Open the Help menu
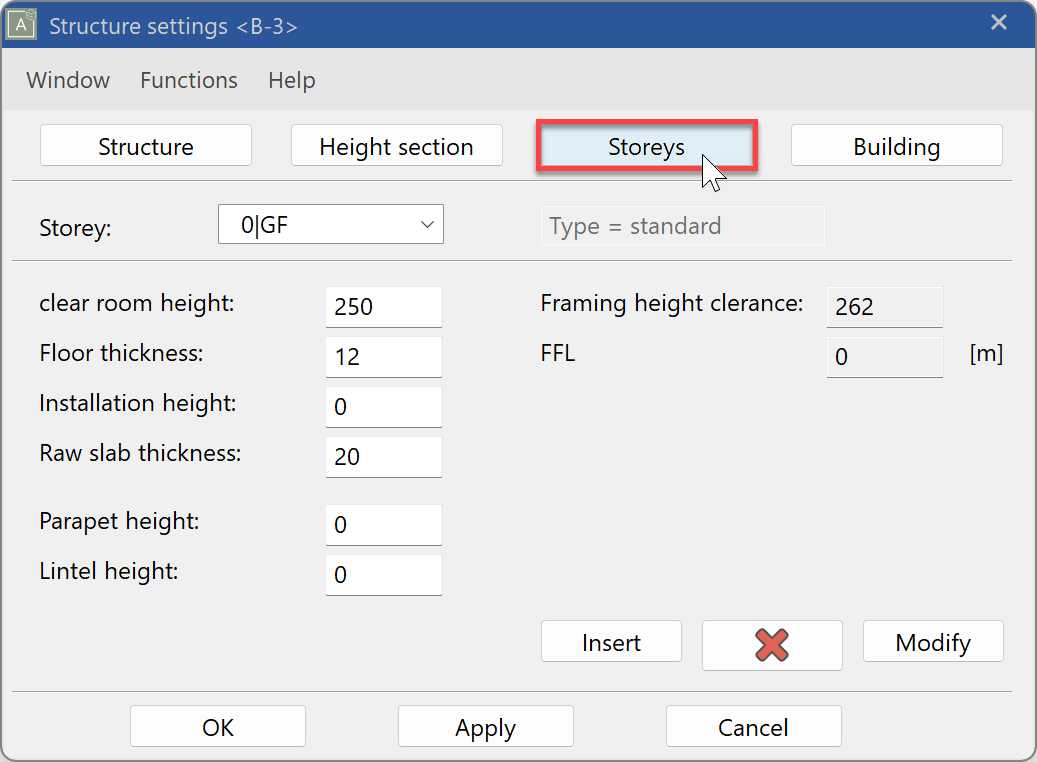 click(x=291, y=80)
